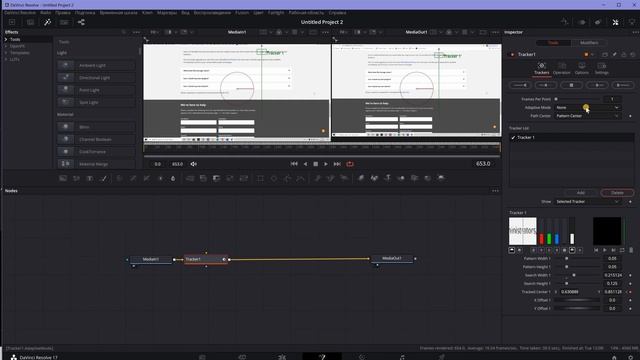Image resolution: width=640 pixels, height=360 pixels.
Task: Open the Fusion menu in menu bar
Action: point(242,13)
